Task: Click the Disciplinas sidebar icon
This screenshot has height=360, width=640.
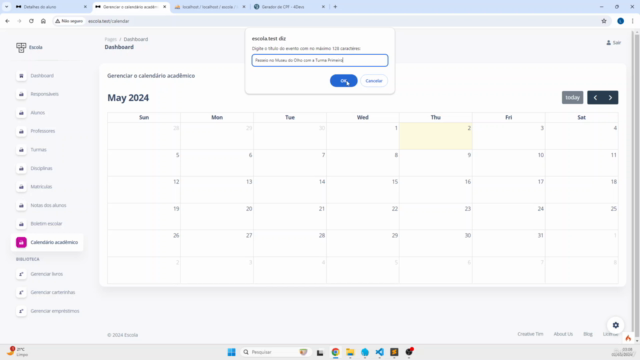Action: 21,168
